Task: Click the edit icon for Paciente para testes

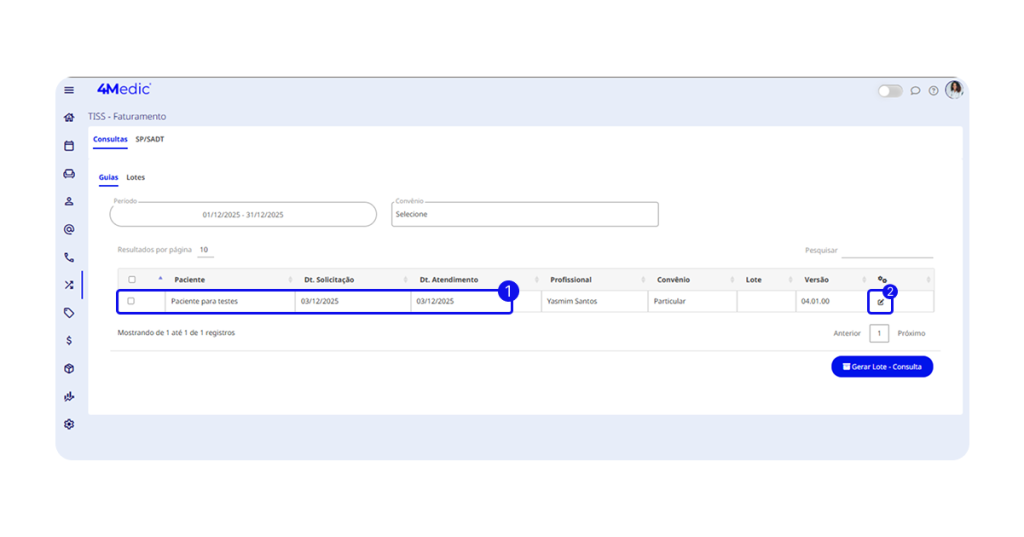Action: 881,301
